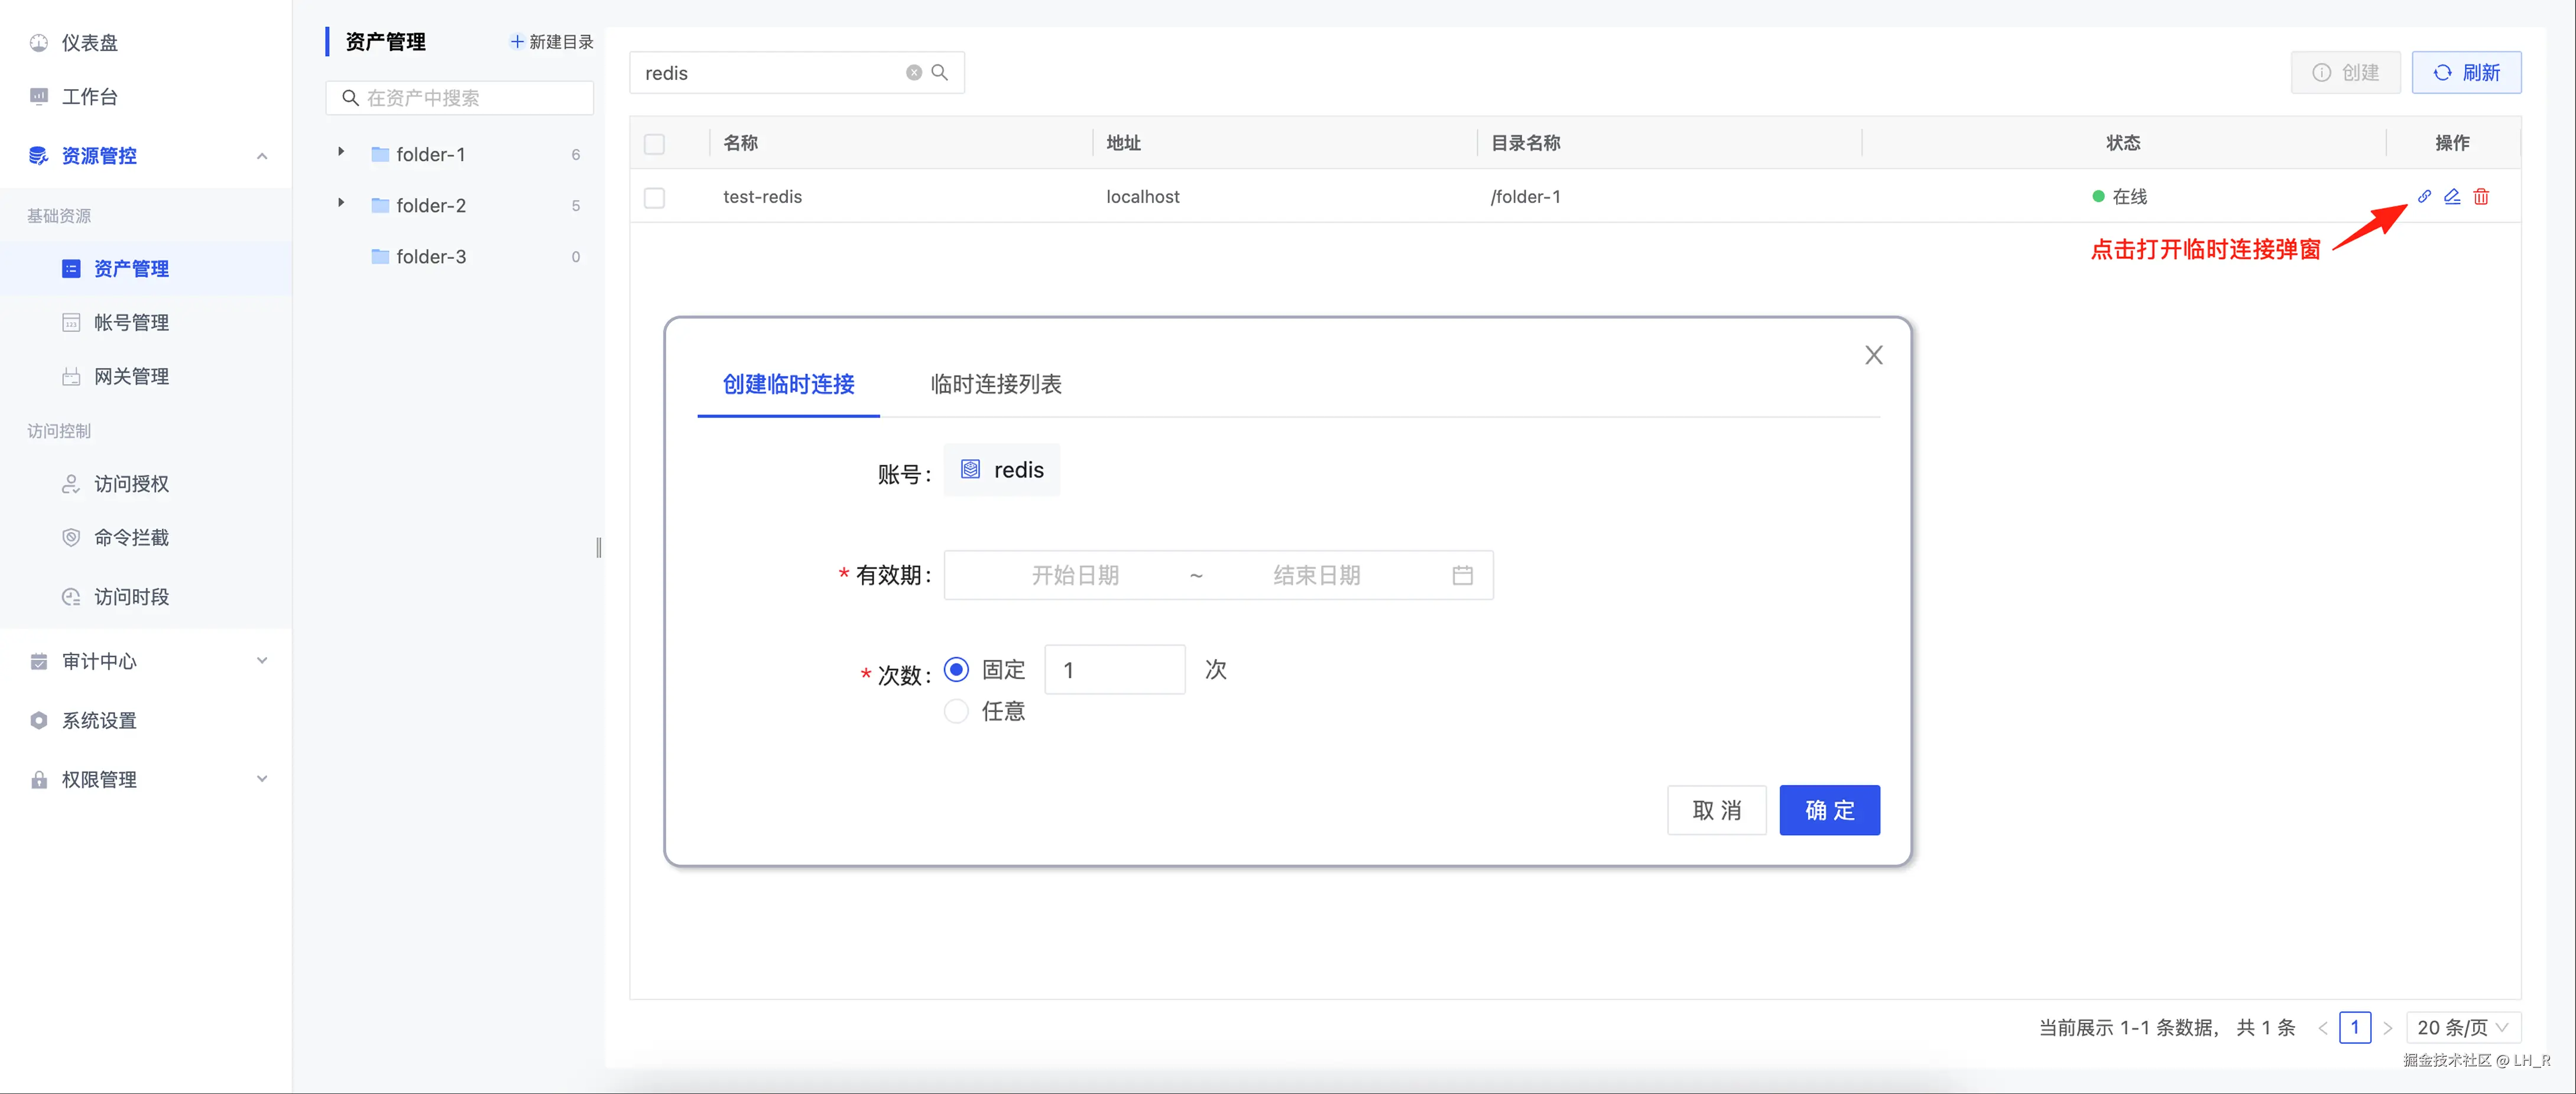2576x1094 pixels.
Task: Expand the folder-1 tree node
Action: click(x=341, y=153)
